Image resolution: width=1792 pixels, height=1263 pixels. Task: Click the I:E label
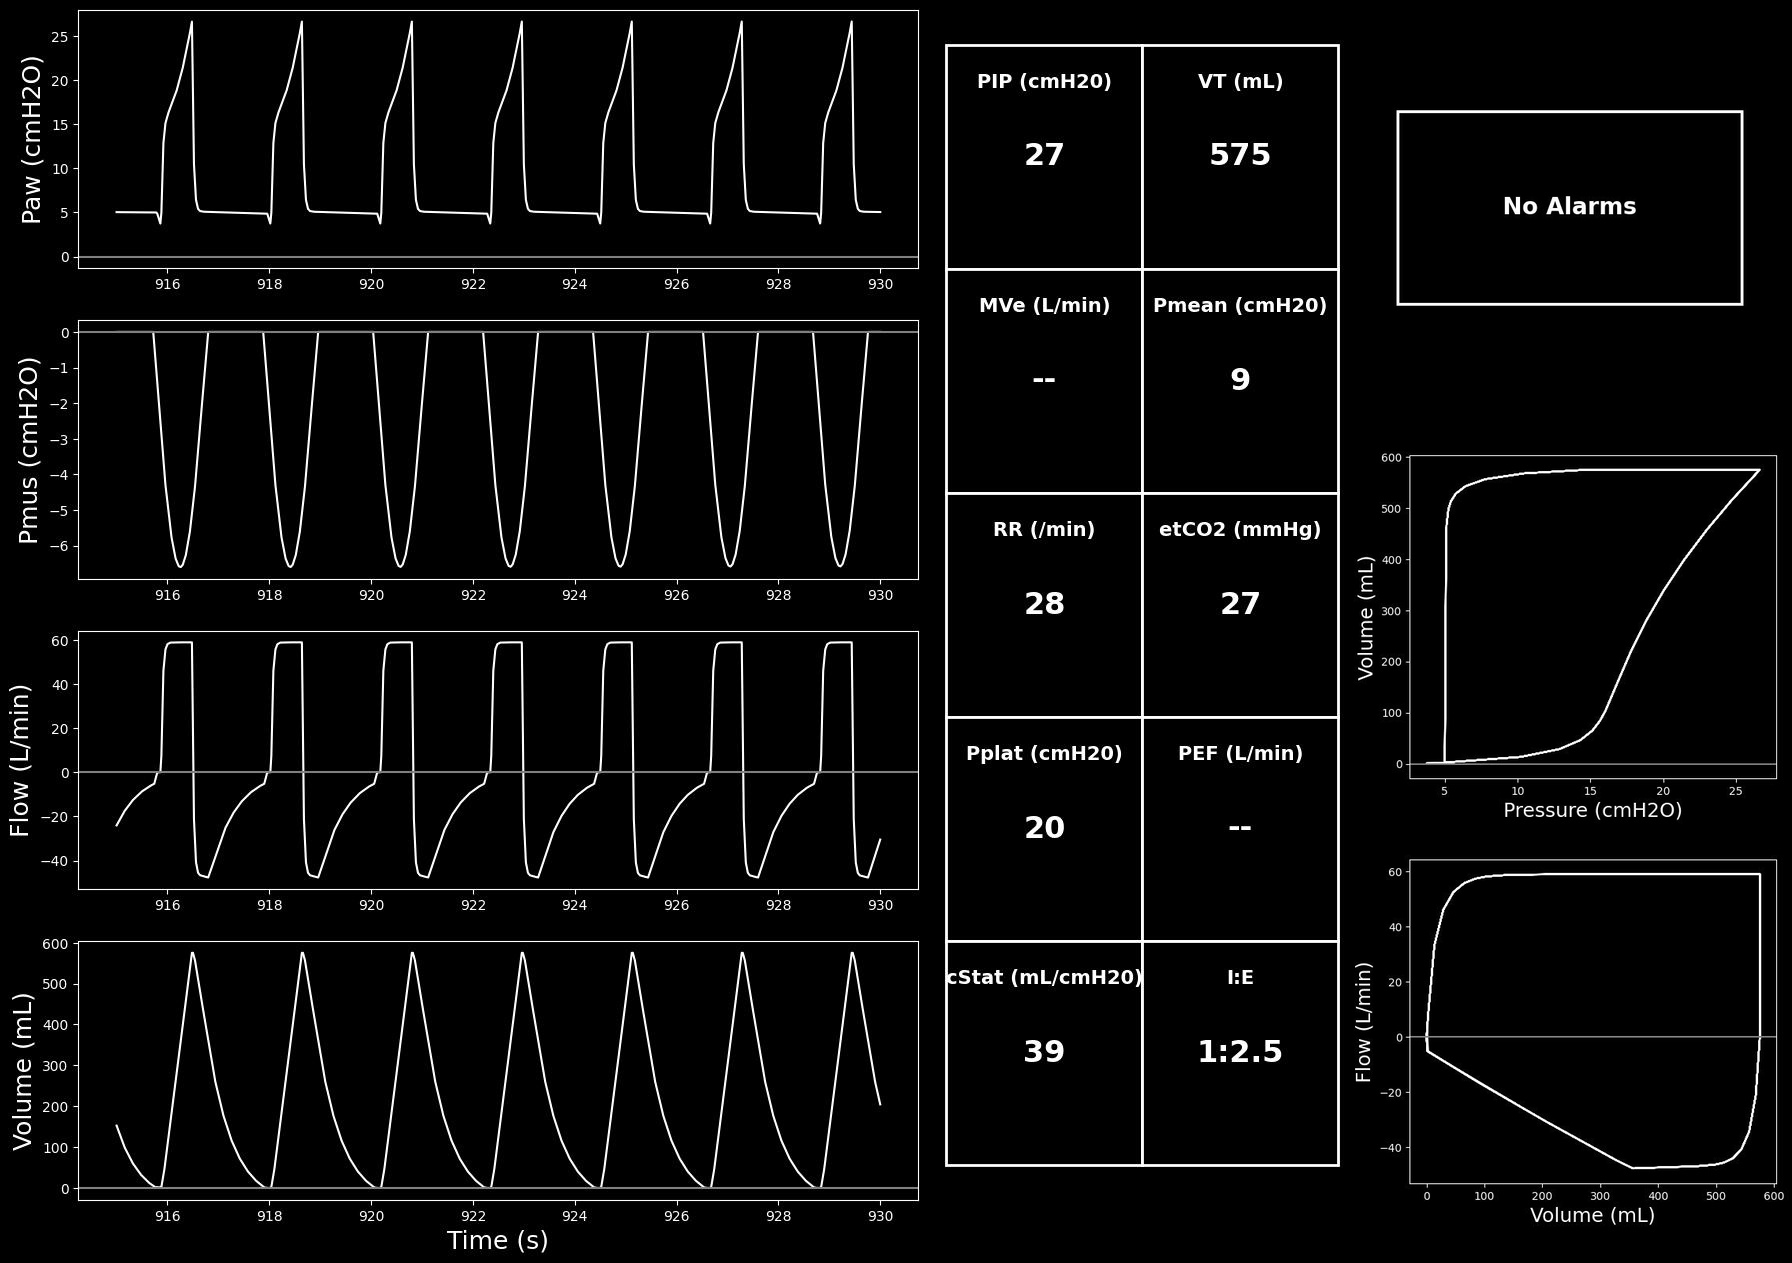click(x=1240, y=978)
